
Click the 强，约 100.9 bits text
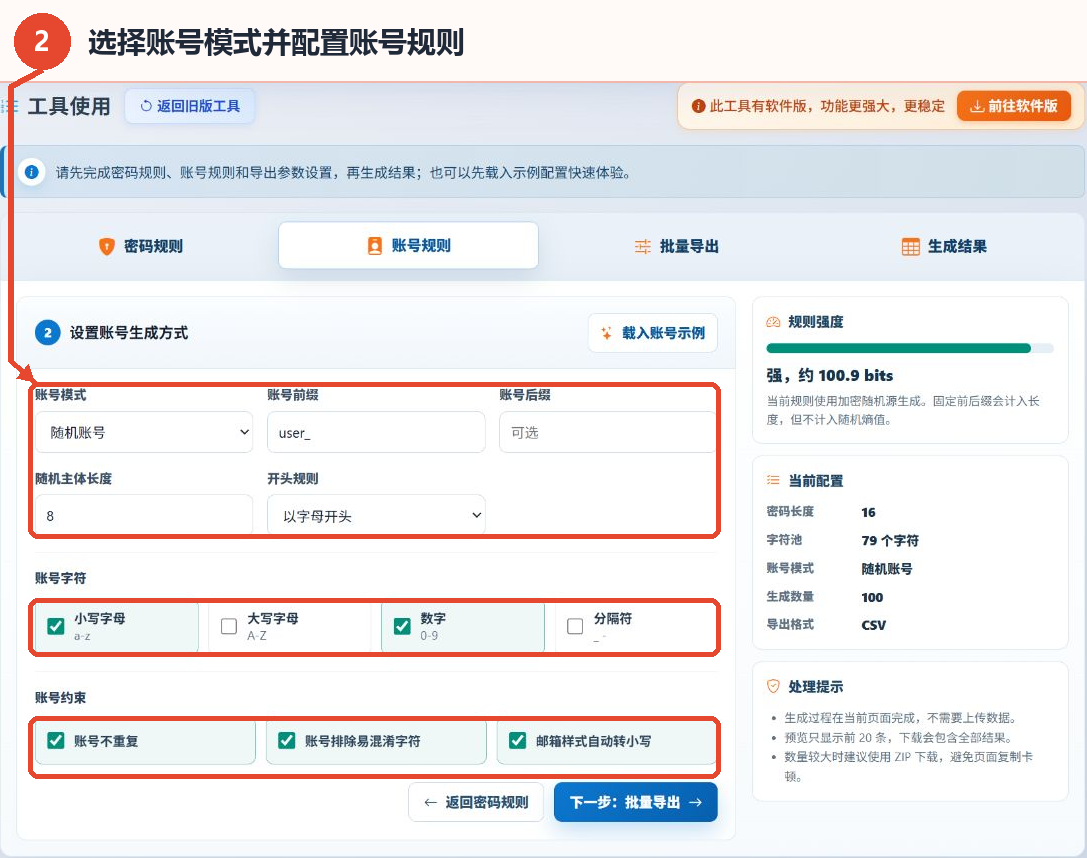830,376
